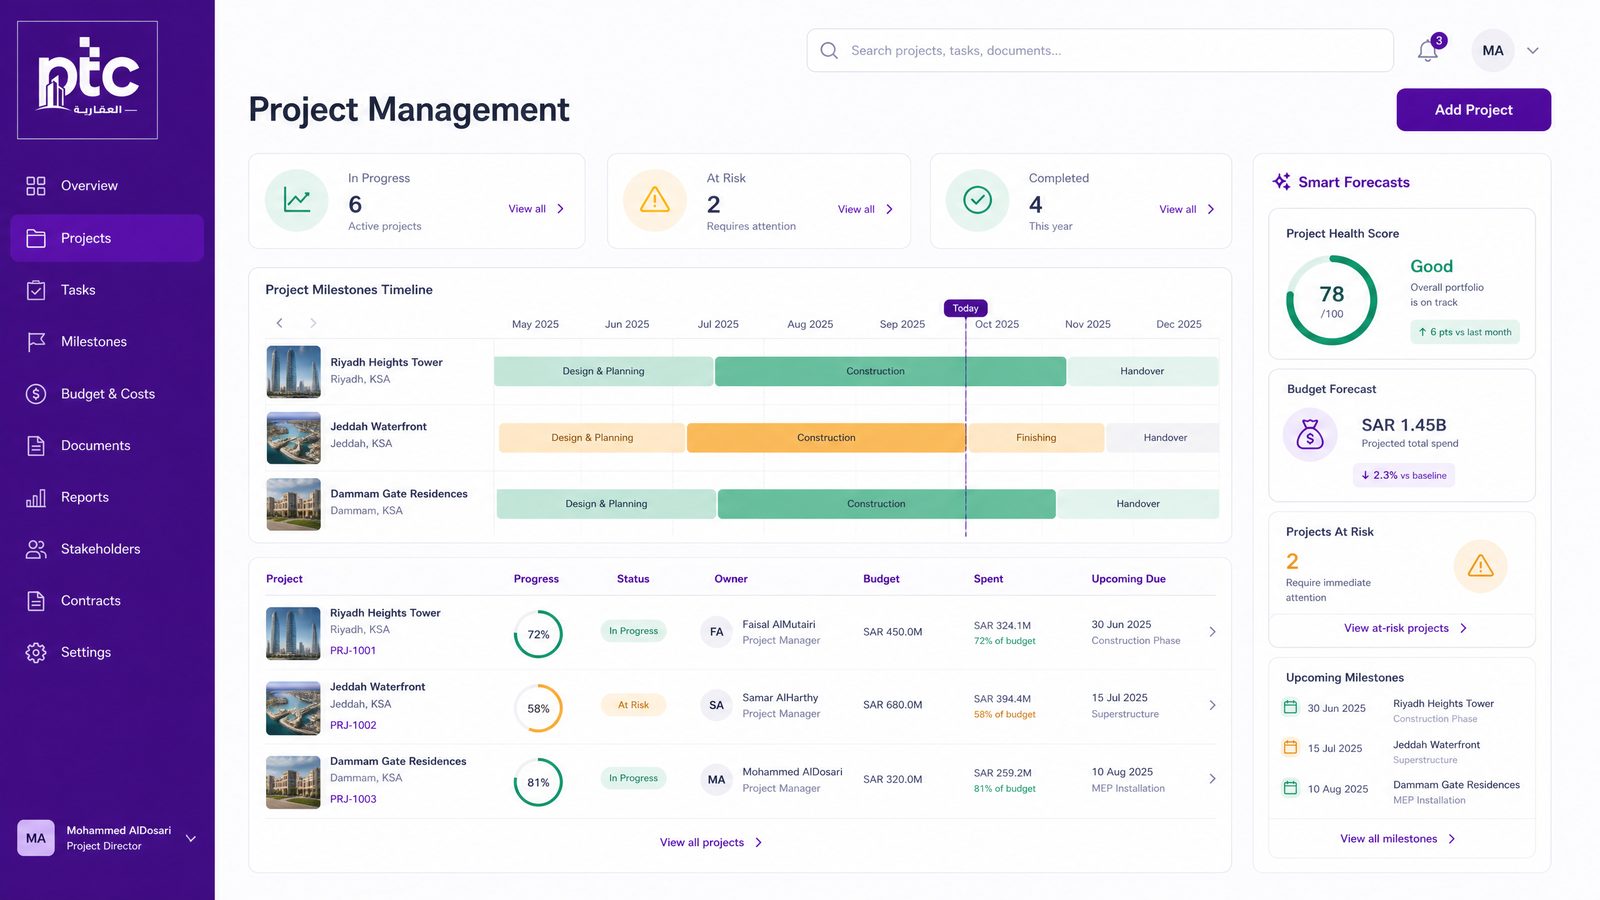
Task: Open the top-right MA account dropdown chevron
Action: point(1533,50)
